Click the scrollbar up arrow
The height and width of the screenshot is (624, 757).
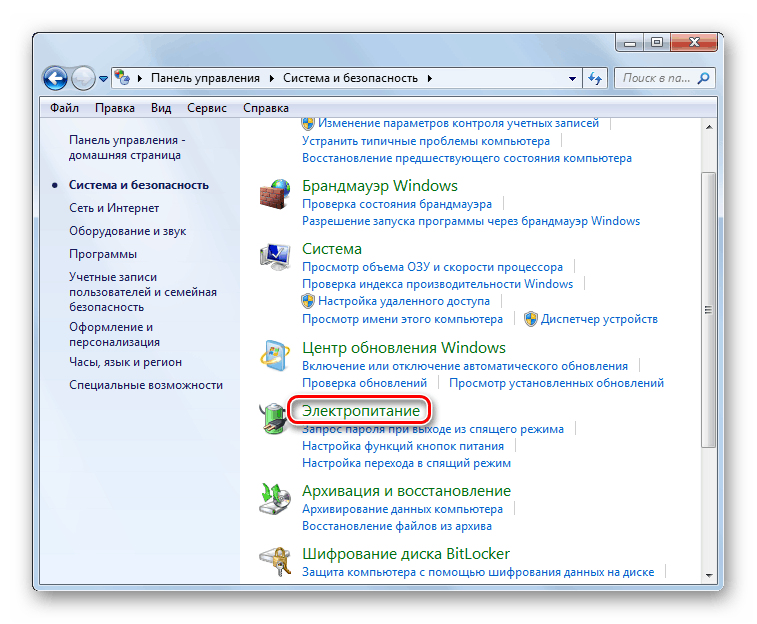point(709,127)
